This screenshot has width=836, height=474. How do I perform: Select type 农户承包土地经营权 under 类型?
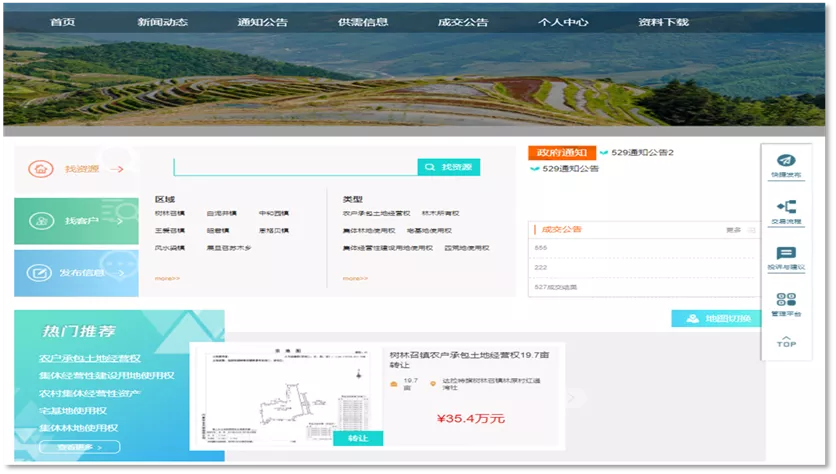[376, 213]
